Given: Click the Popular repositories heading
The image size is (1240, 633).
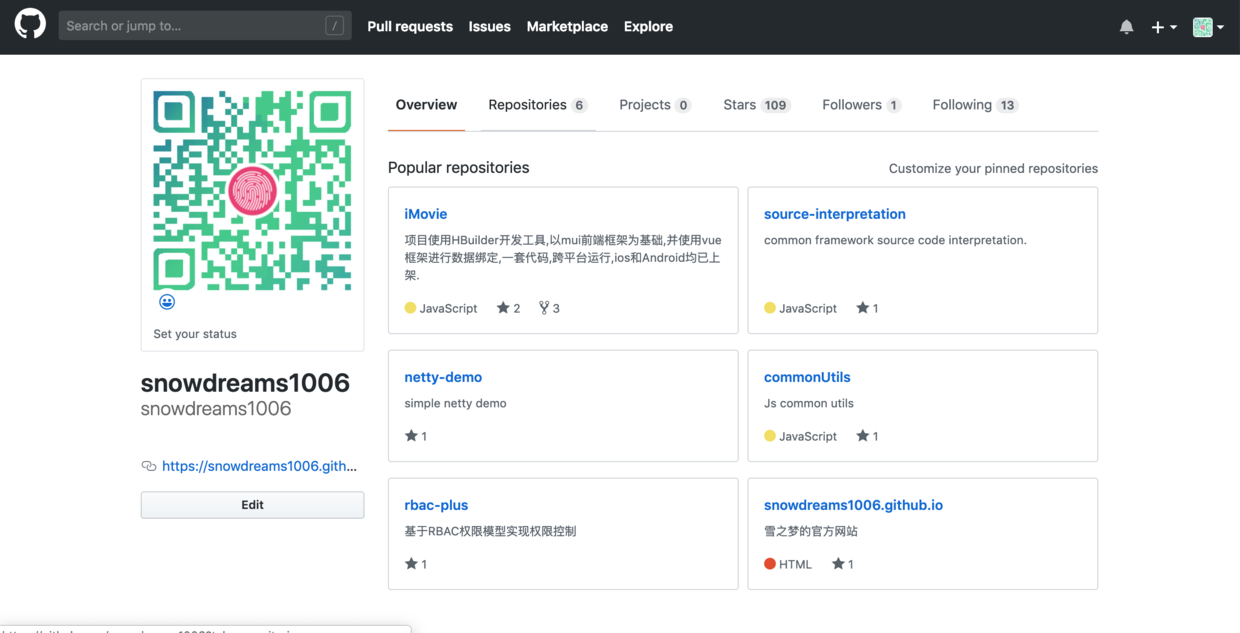Looking at the screenshot, I should pyautogui.click(x=459, y=168).
